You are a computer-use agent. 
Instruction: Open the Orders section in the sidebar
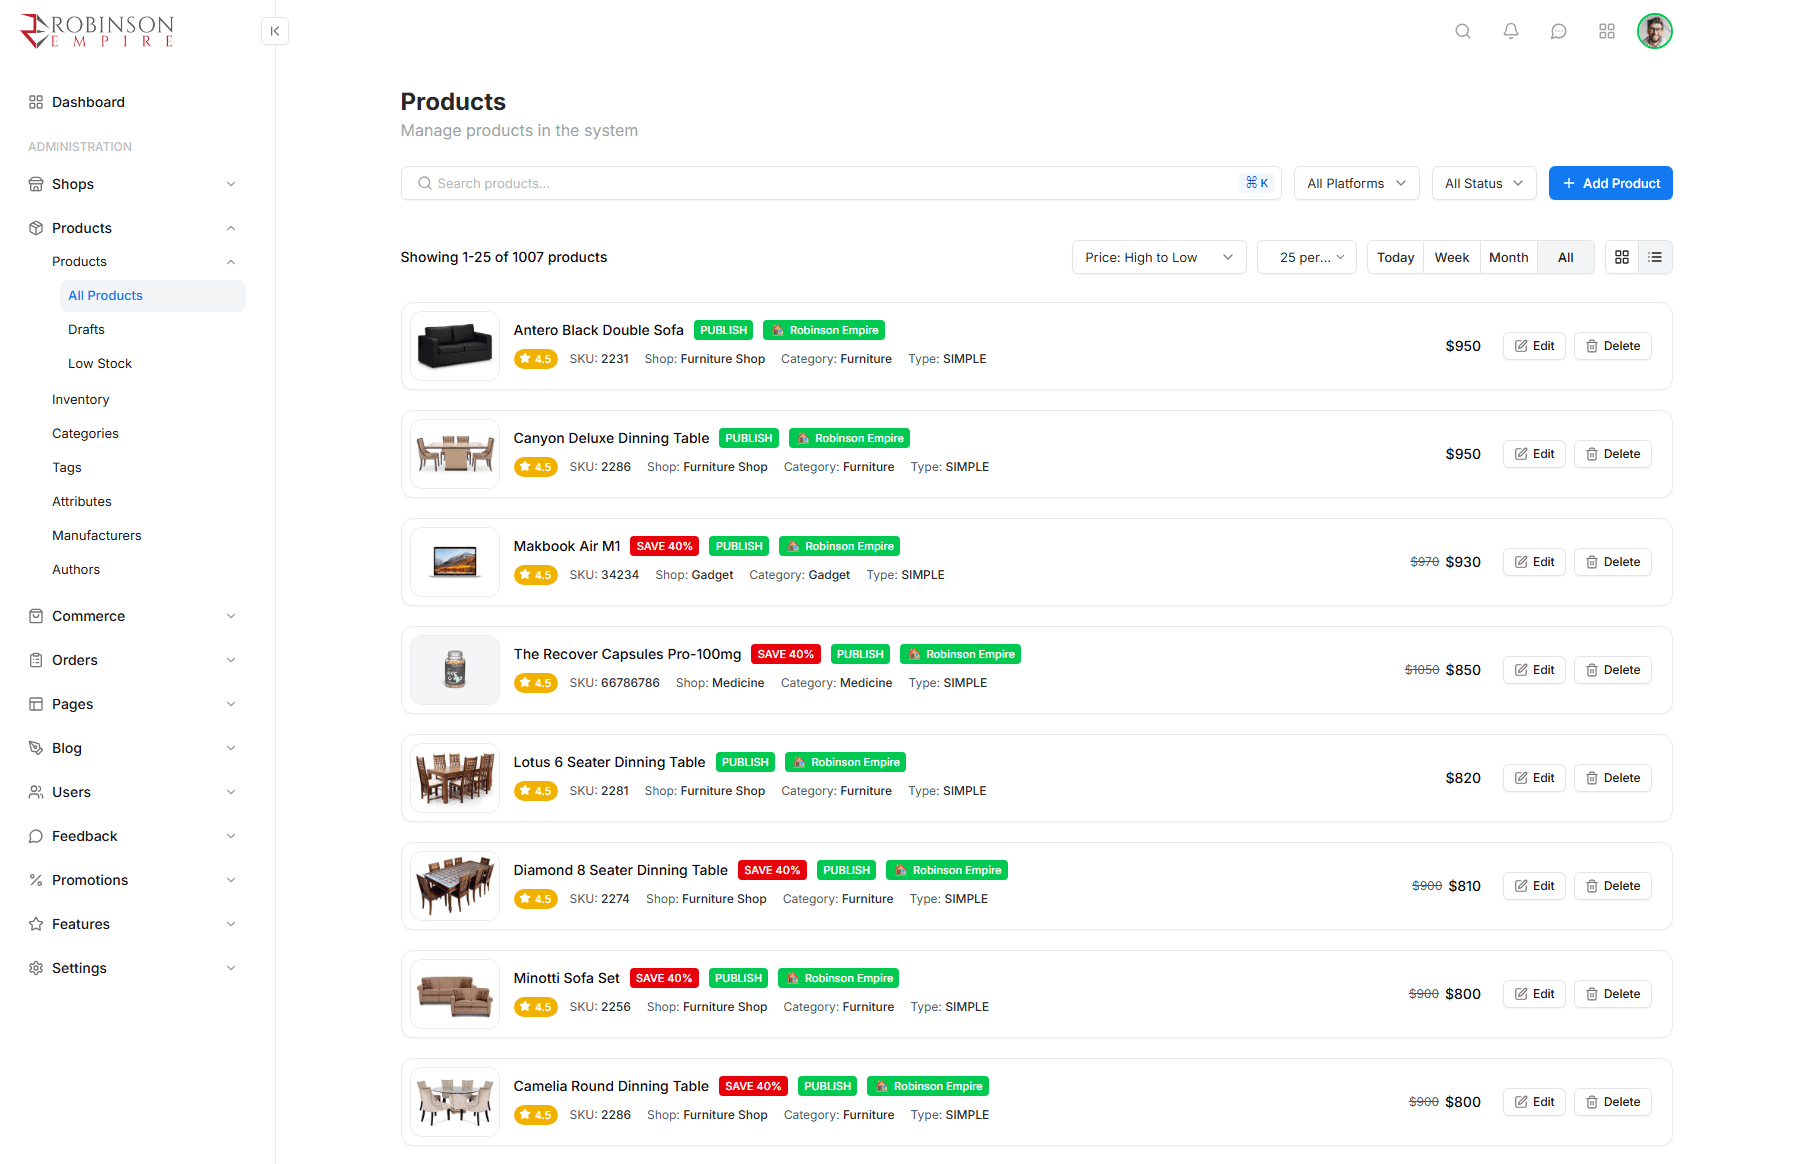point(75,659)
